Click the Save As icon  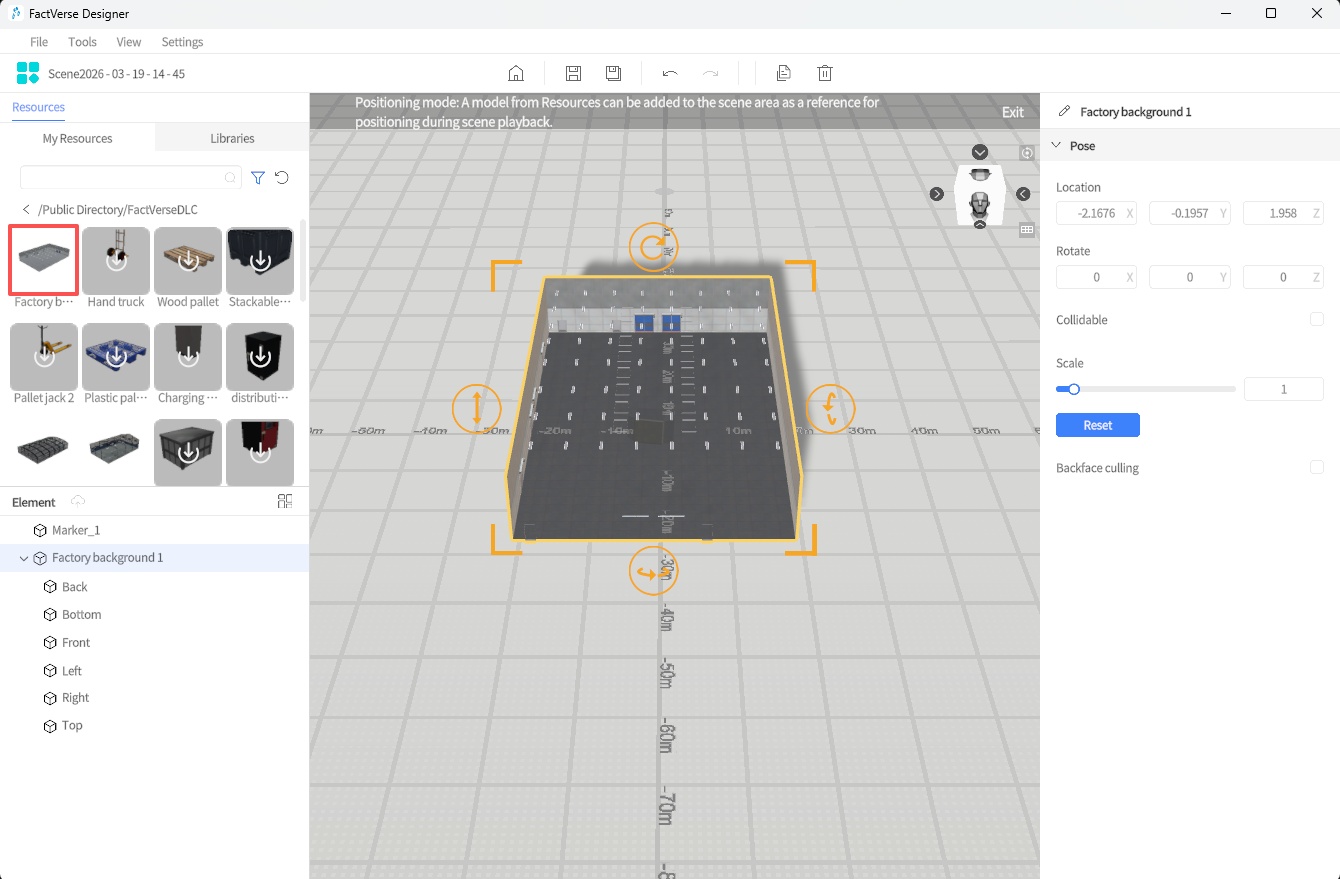coord(613,72)
